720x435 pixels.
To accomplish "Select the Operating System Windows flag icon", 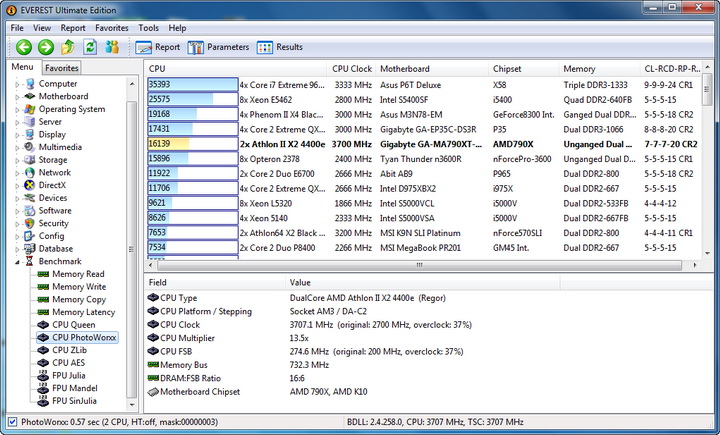I will coord(30,109).
